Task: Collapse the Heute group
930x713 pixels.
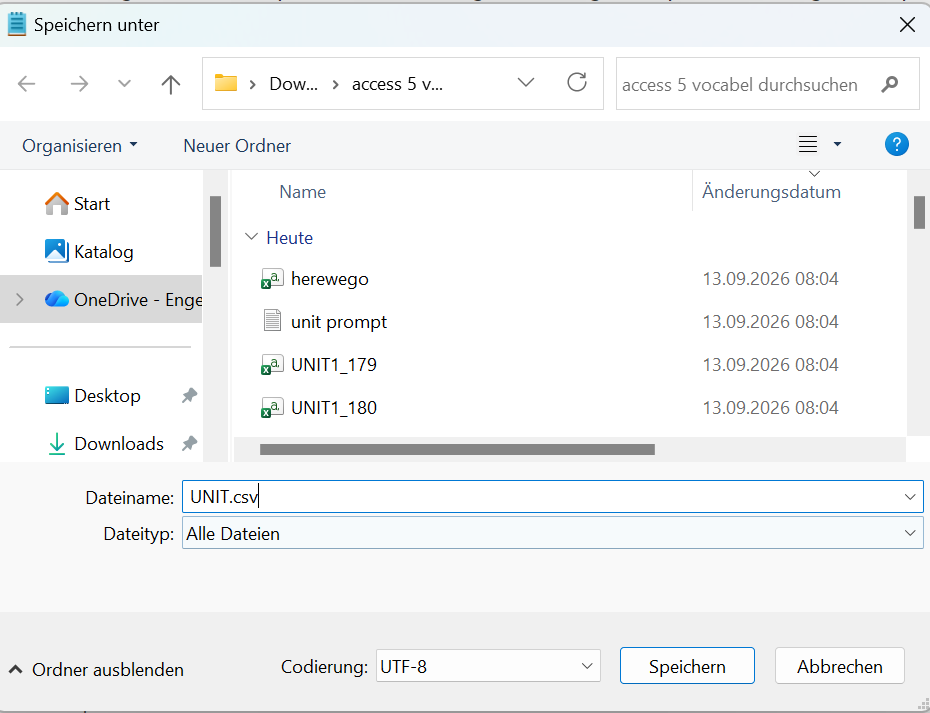Action: pyautogui.click(x=251, y=237)
